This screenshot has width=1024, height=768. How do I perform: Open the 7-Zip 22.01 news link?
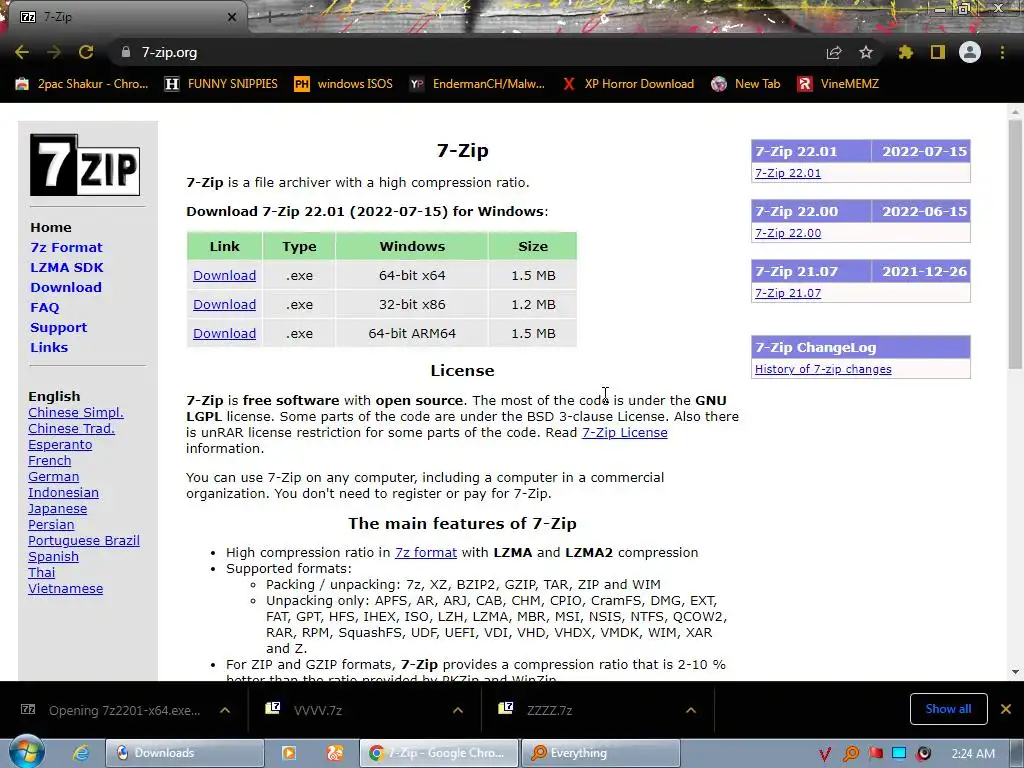click(x=788, y=173)
